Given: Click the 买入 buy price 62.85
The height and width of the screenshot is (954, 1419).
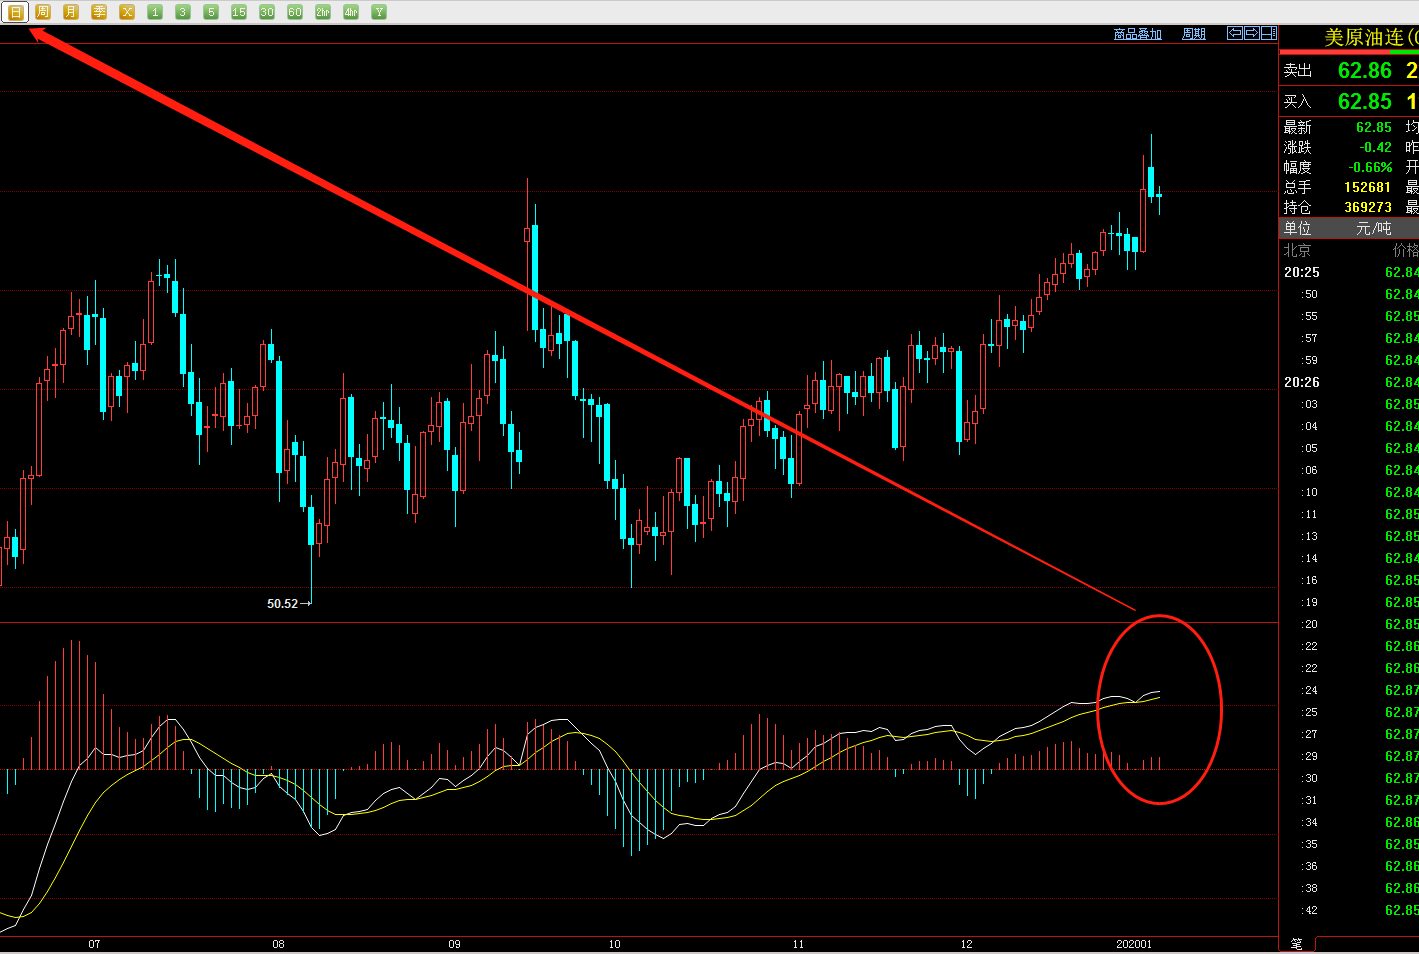Looking at the screenshot, I should (1365, 102).
